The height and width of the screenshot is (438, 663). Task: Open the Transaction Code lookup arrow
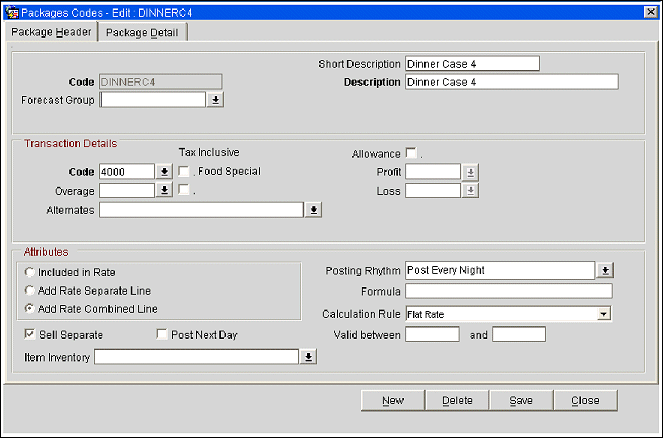pyautogui.click(x=165, y=172)
